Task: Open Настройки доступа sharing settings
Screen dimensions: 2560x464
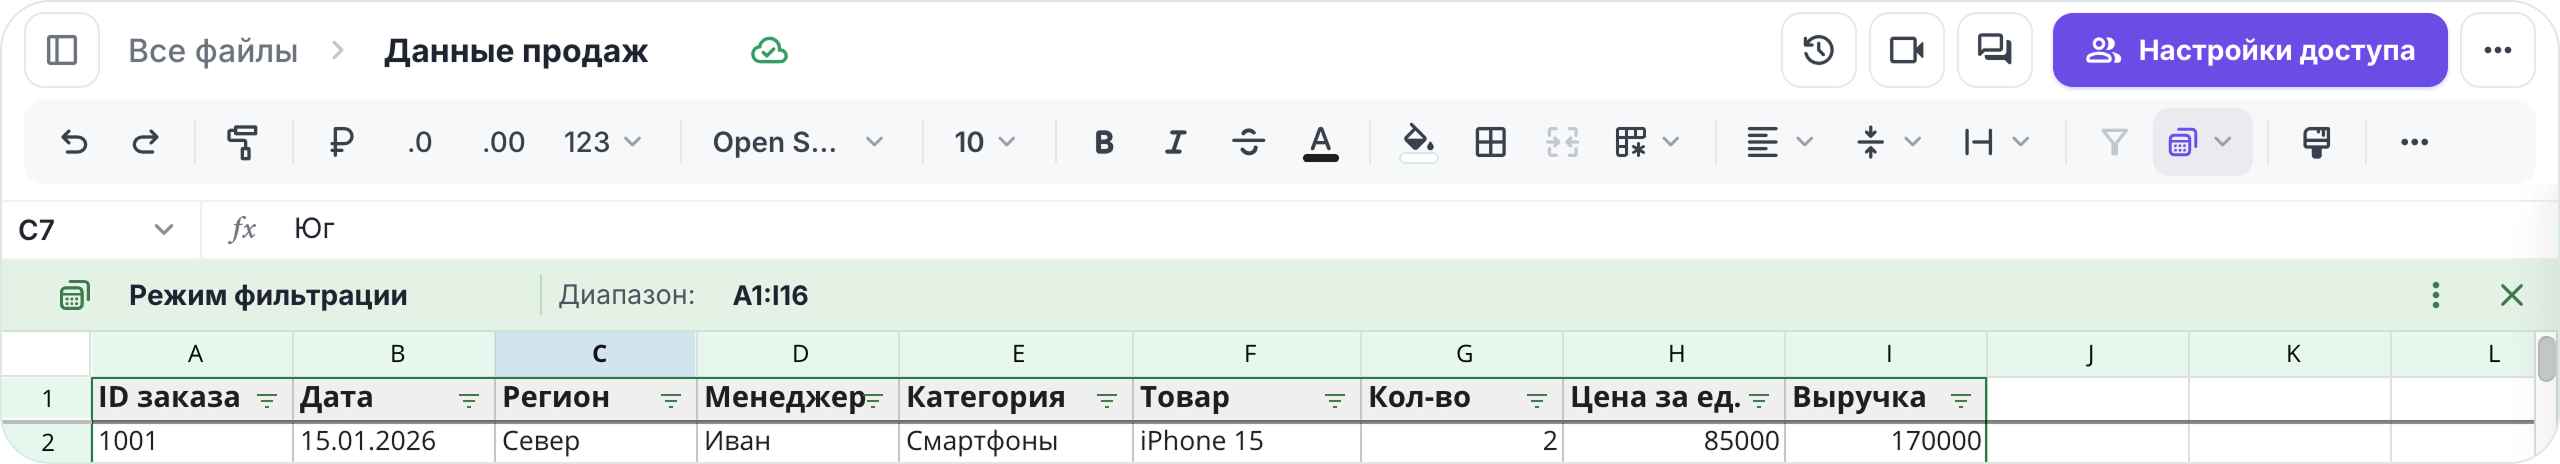Action: [2250, 50]
